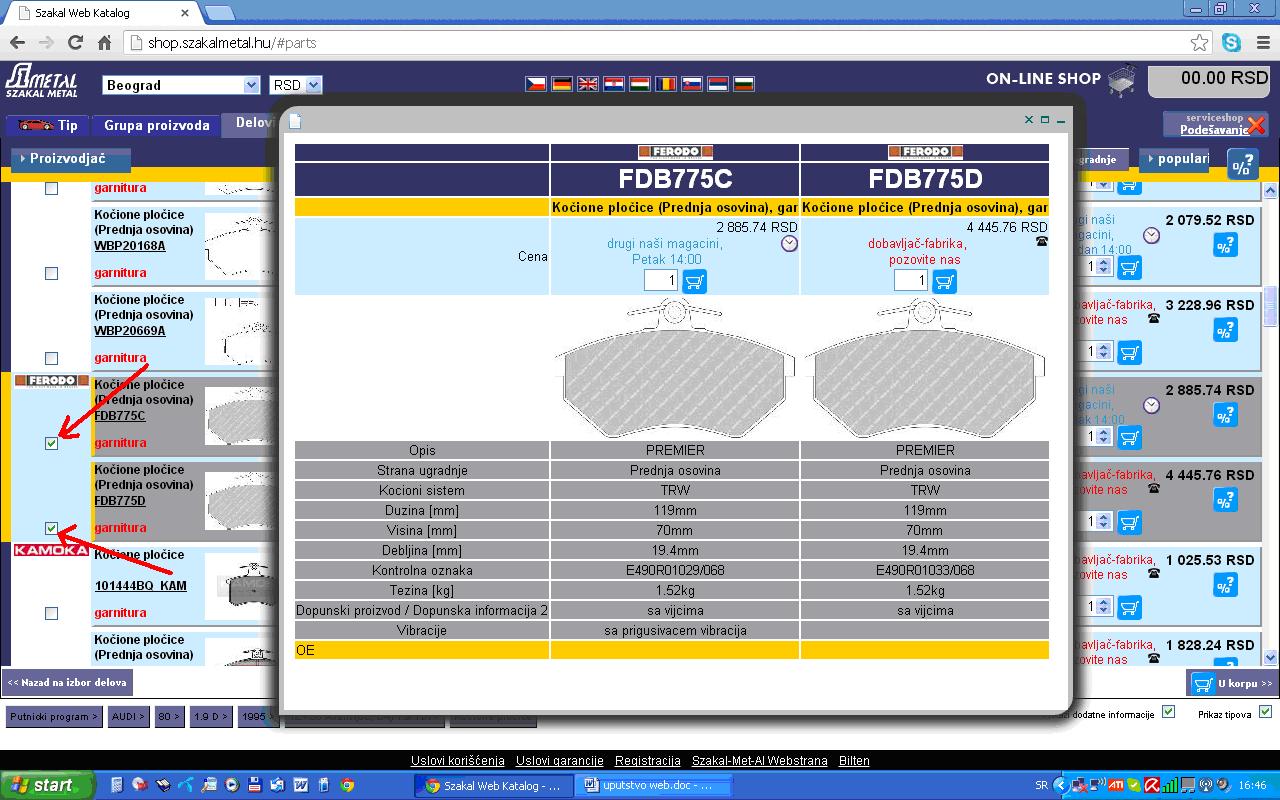Tick the checkbox for part WBP20168A
Image resolution: width=1280 pixels, height=800 pixels.
click(x=52, y=273)
